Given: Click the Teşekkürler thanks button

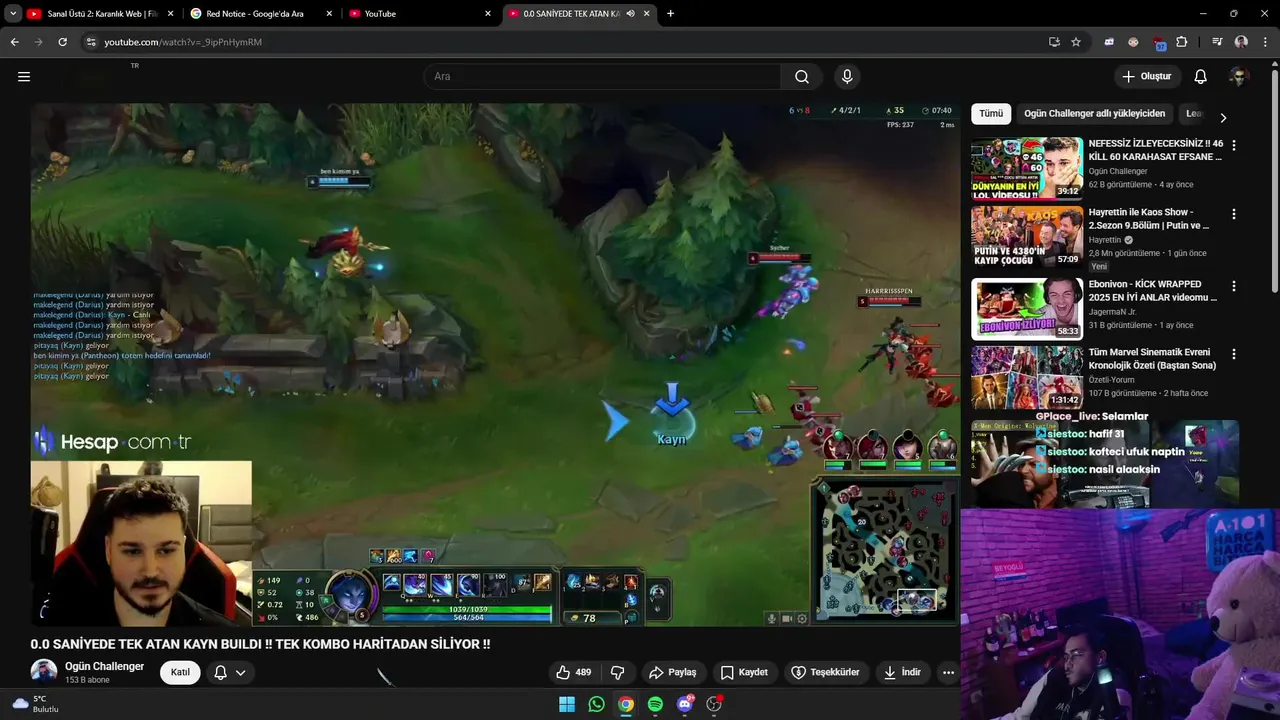Looking at the screenshot, I should click(x=826, y=672).
